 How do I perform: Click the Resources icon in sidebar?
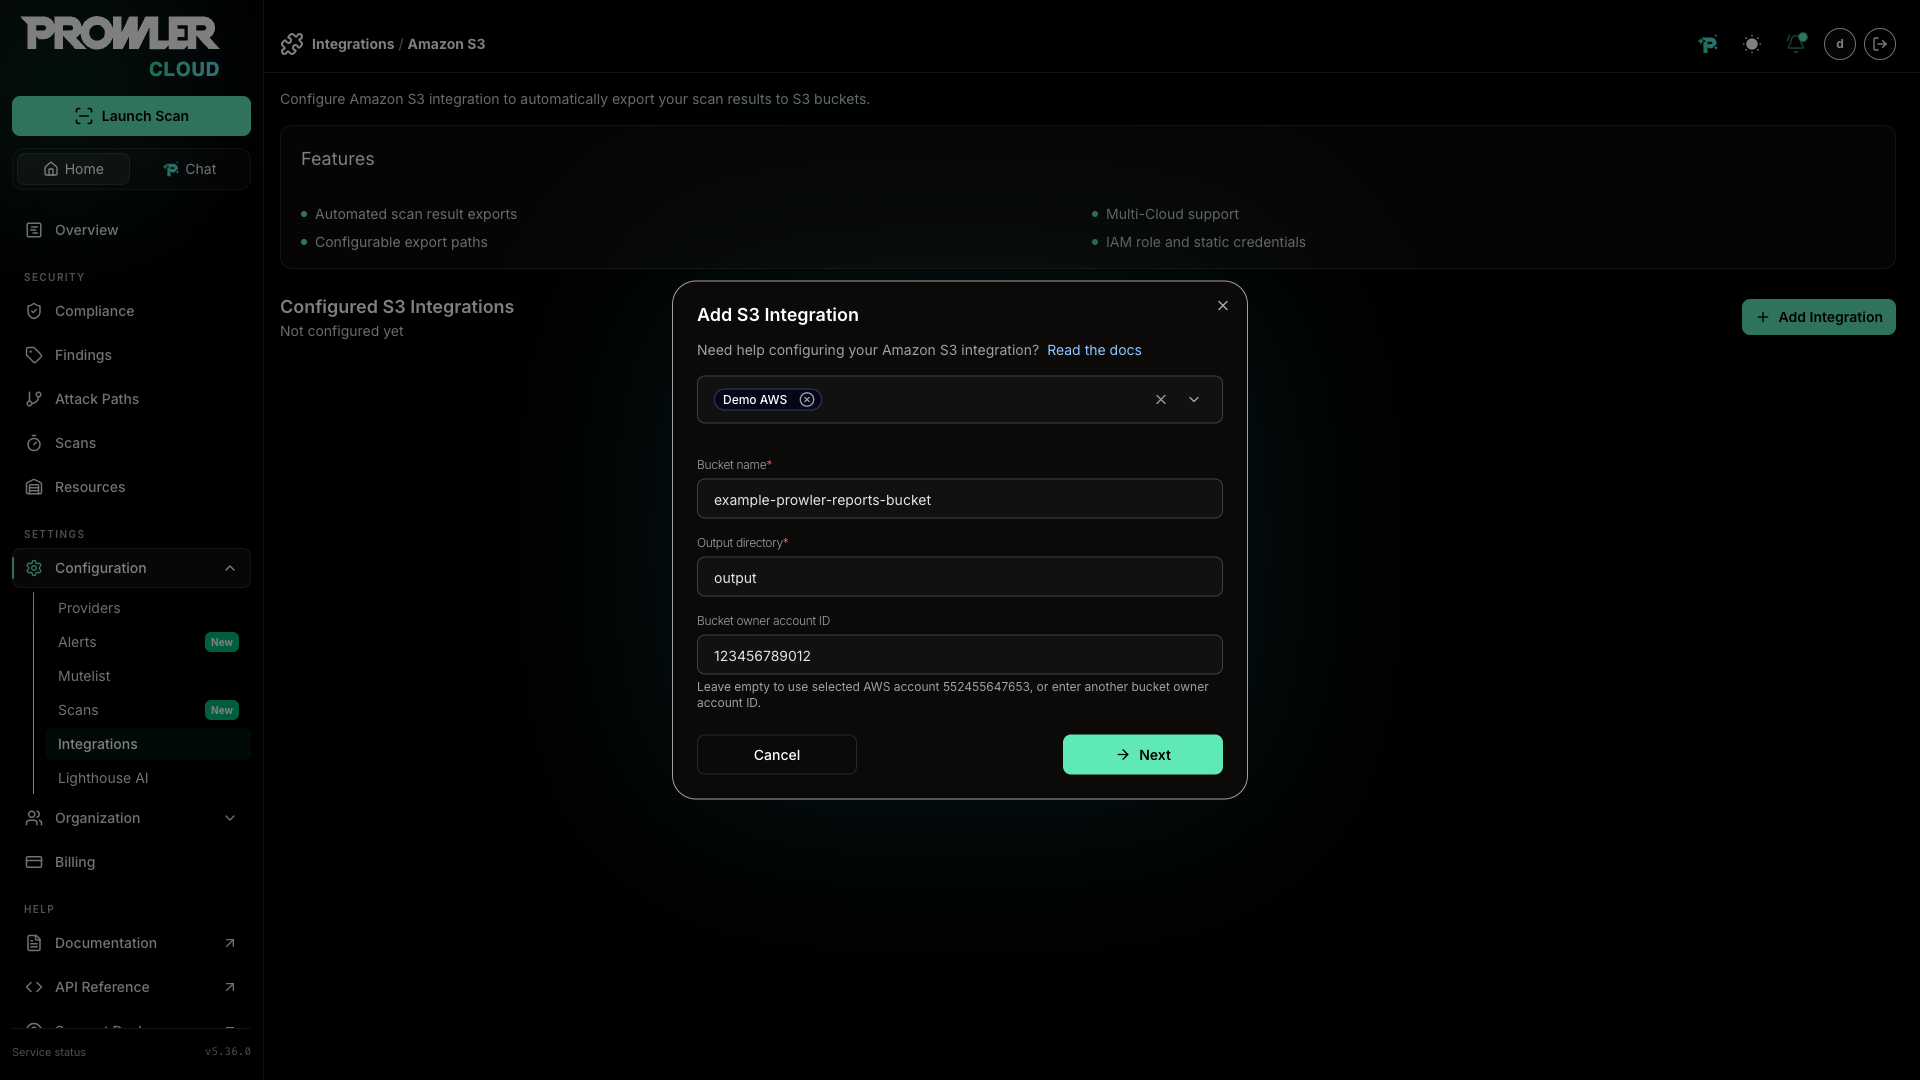click(x=34, y=487)
